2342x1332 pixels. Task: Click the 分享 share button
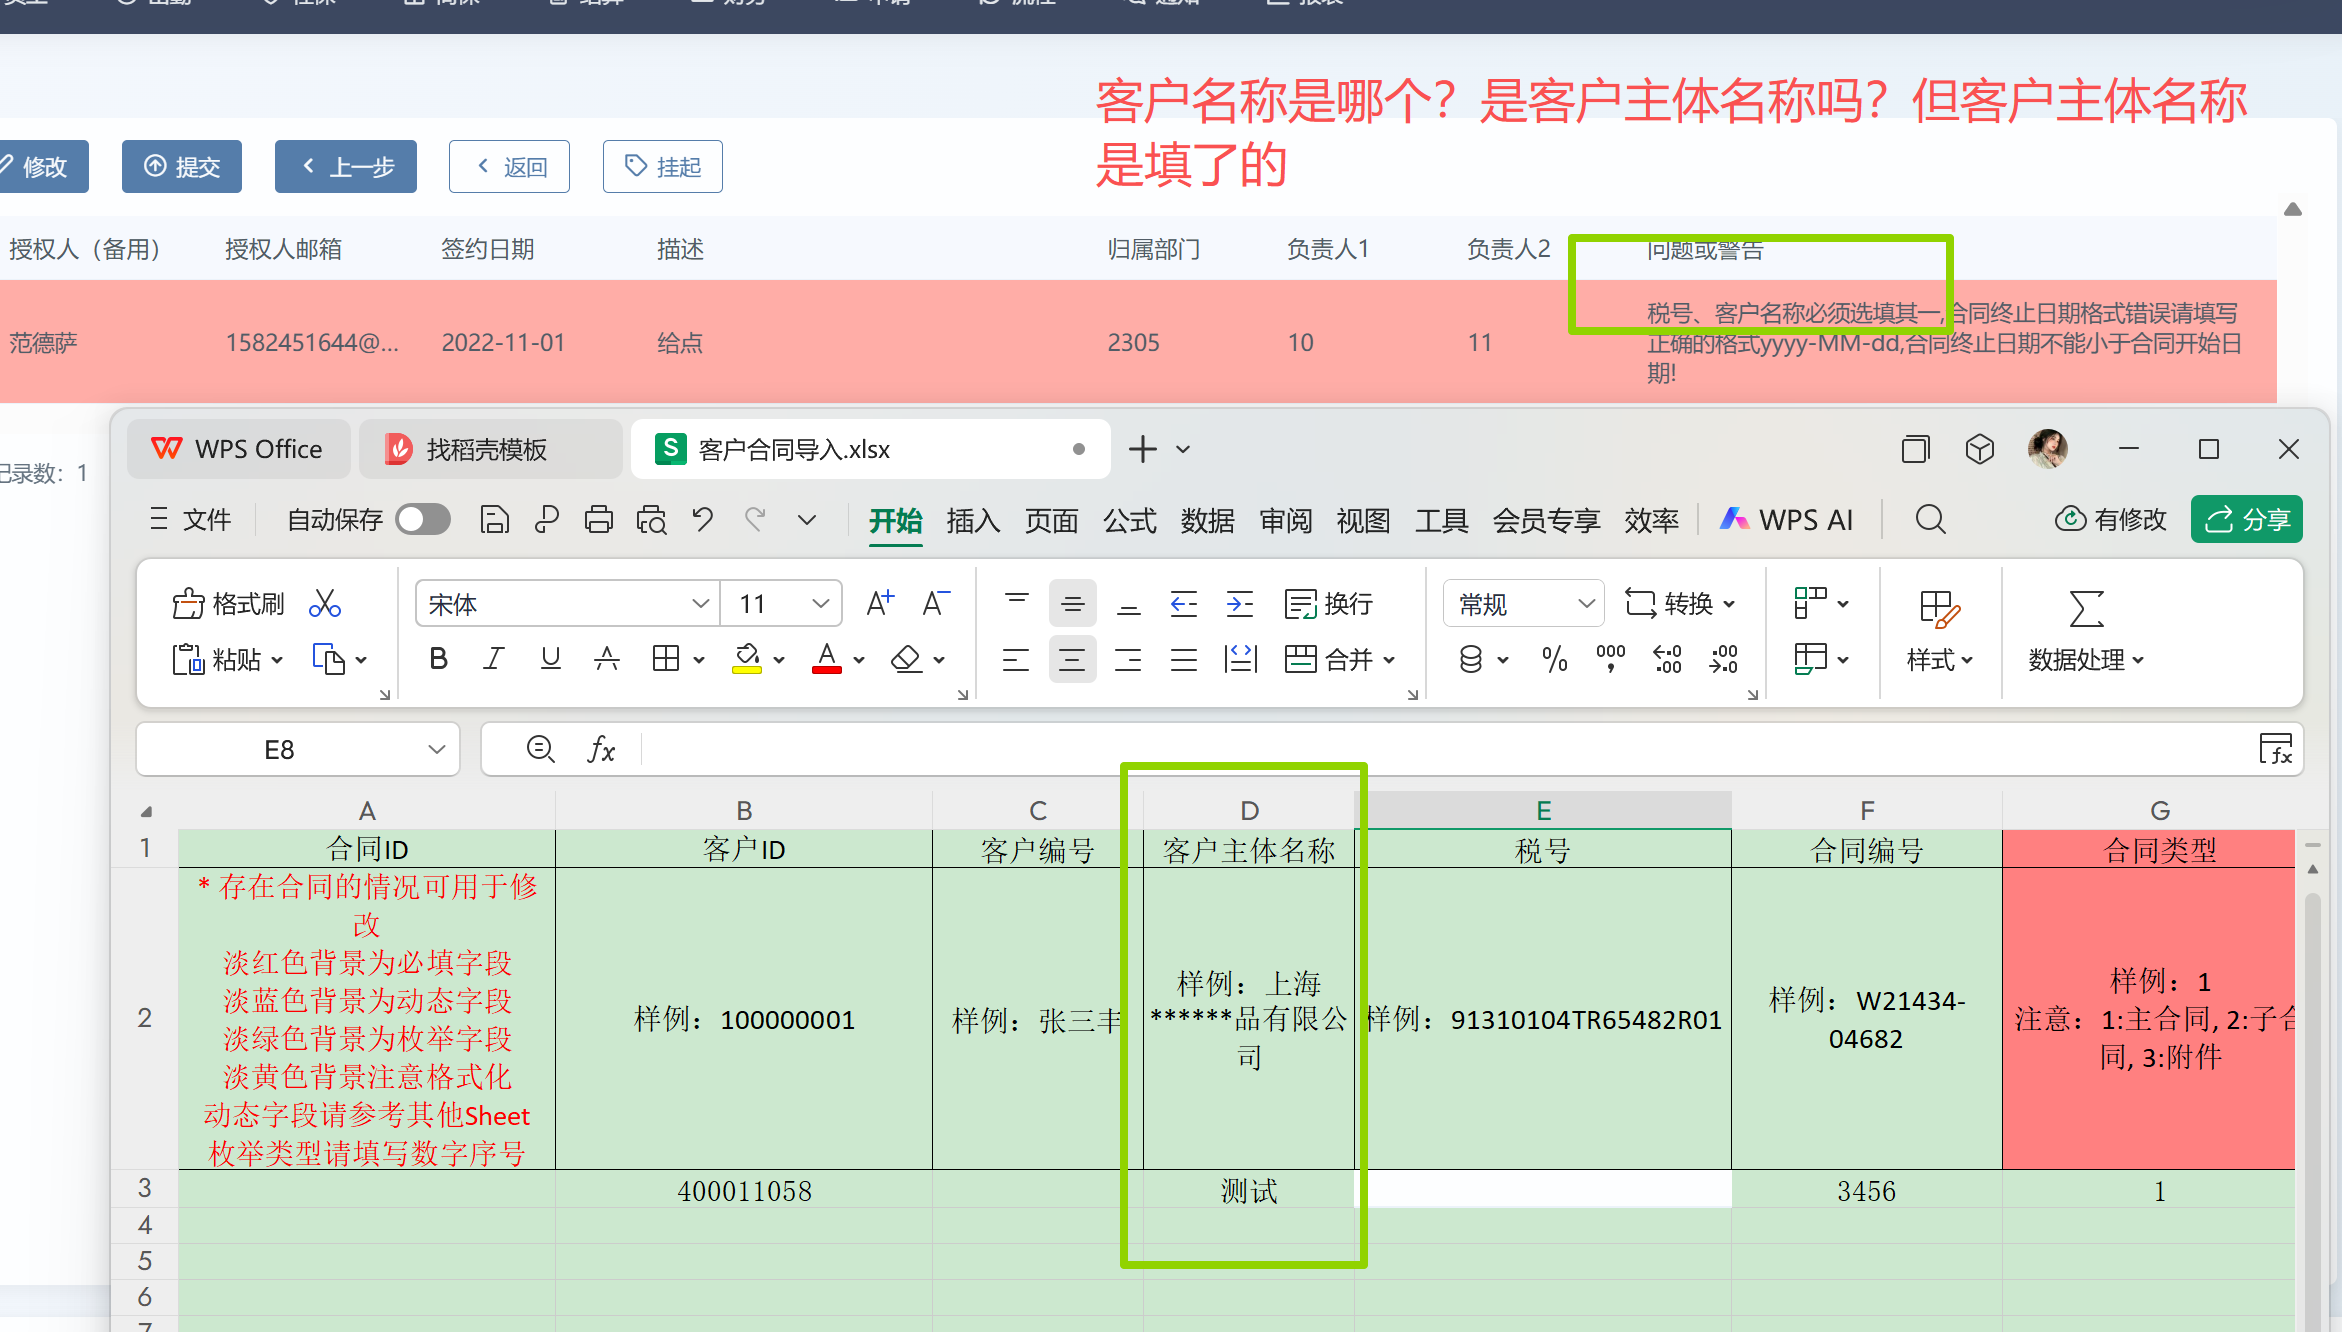click(2246, 520)
